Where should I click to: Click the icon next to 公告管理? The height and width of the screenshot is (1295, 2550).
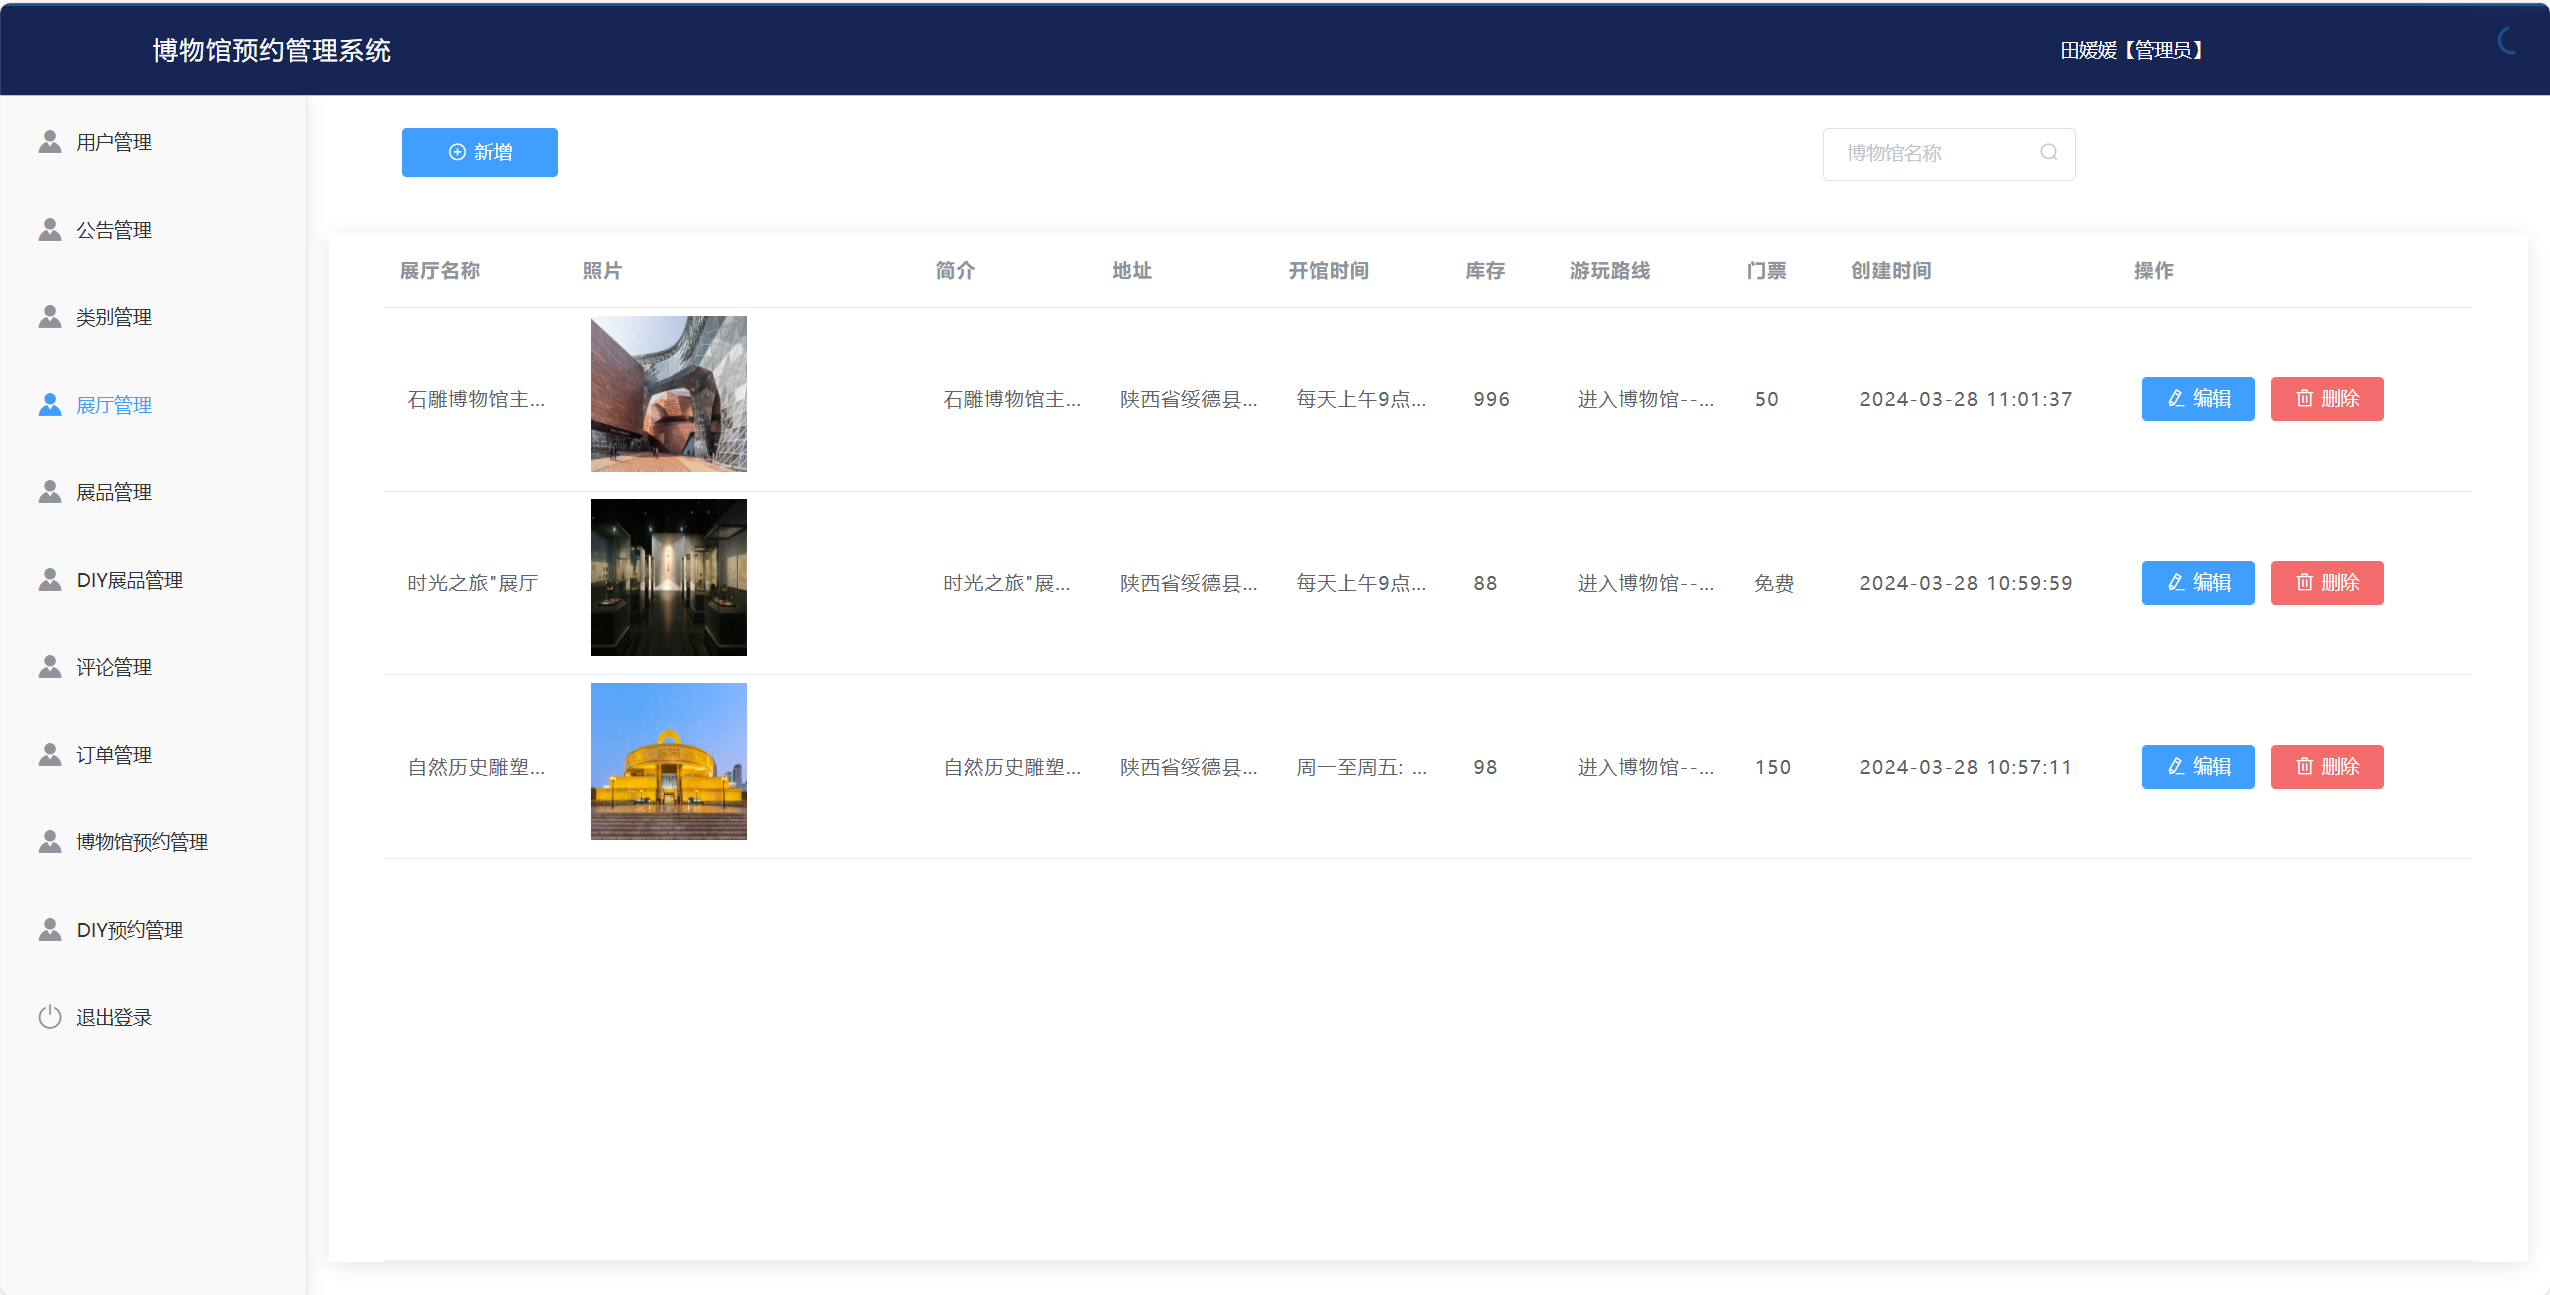pyautogui.click(x=50, y=230)
